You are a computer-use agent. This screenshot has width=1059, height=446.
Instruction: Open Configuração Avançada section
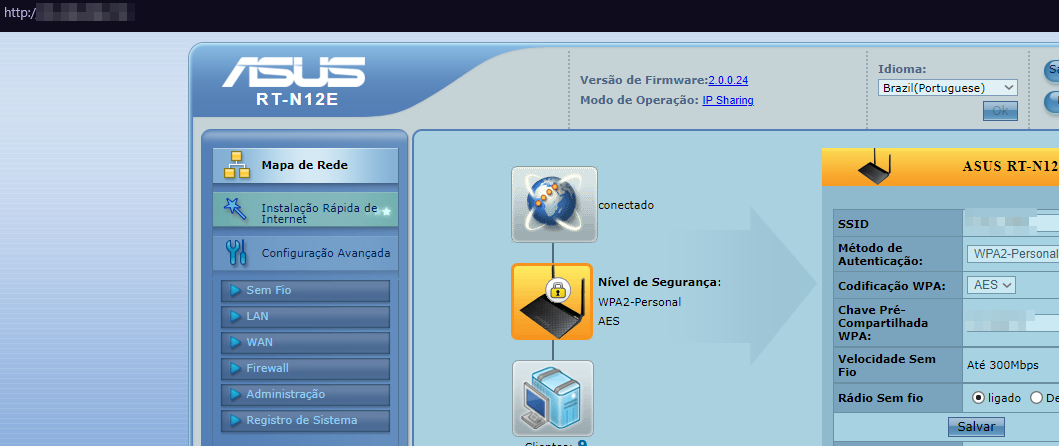click(305, 253)
